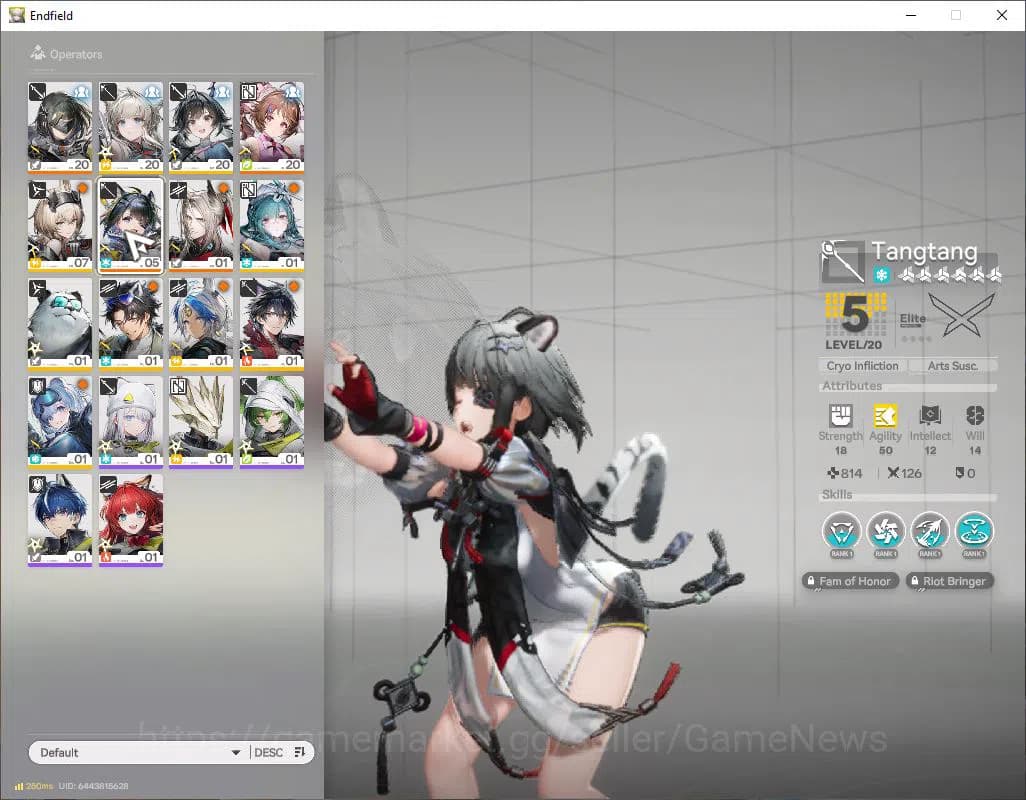The image size is (1026, 800).
Task: Click the defense shield icon beside 0
Action: click(x=959, y=472)
